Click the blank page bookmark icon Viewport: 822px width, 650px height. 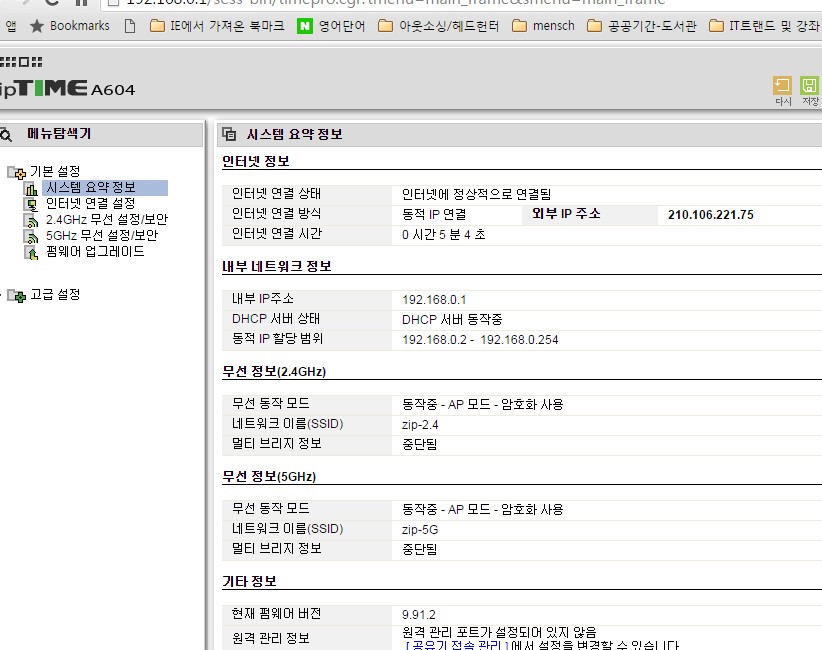130,26
